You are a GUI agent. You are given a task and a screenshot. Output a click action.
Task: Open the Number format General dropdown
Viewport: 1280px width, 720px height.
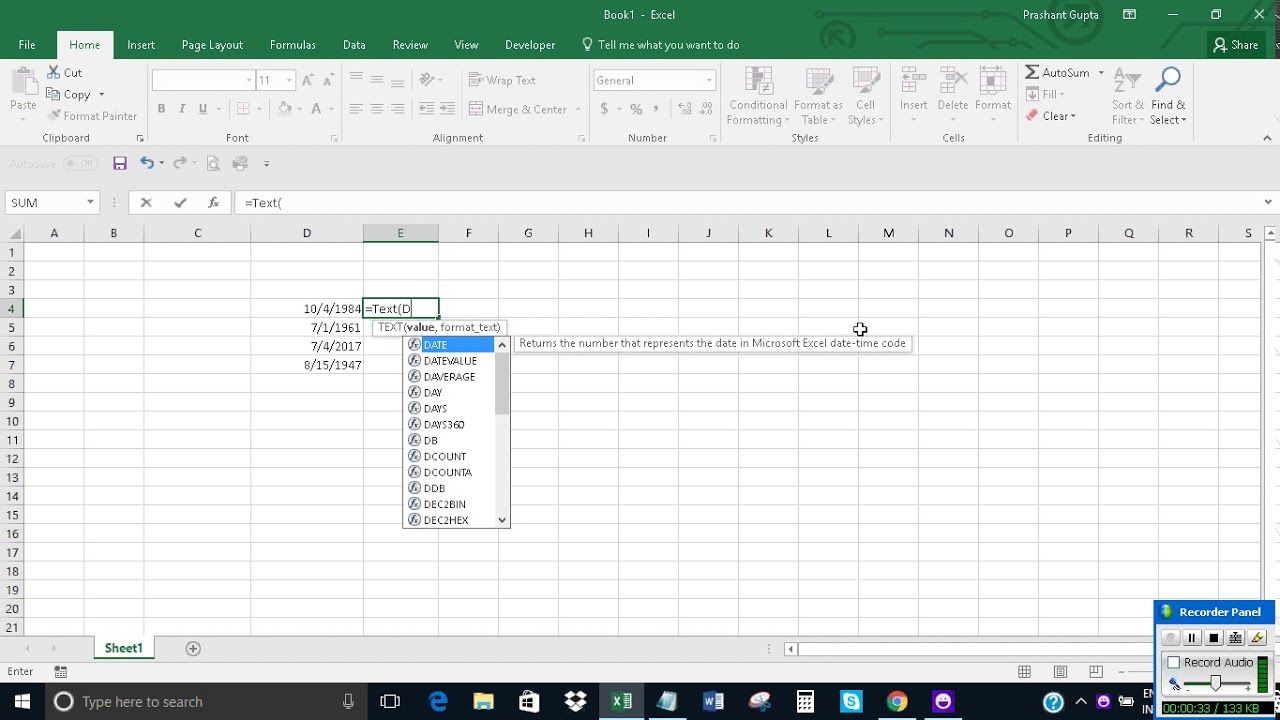(x=709, y=80)
